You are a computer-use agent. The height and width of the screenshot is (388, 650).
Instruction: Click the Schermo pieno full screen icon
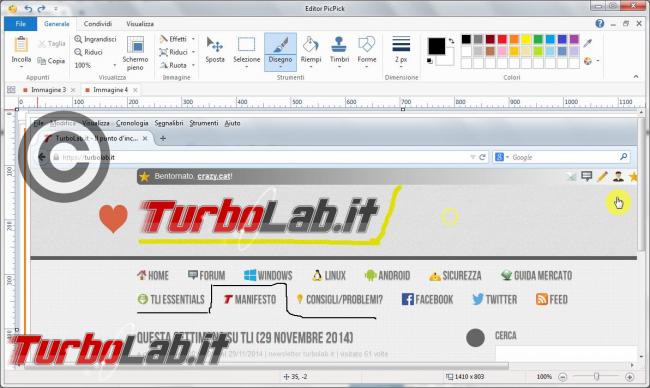135,45
